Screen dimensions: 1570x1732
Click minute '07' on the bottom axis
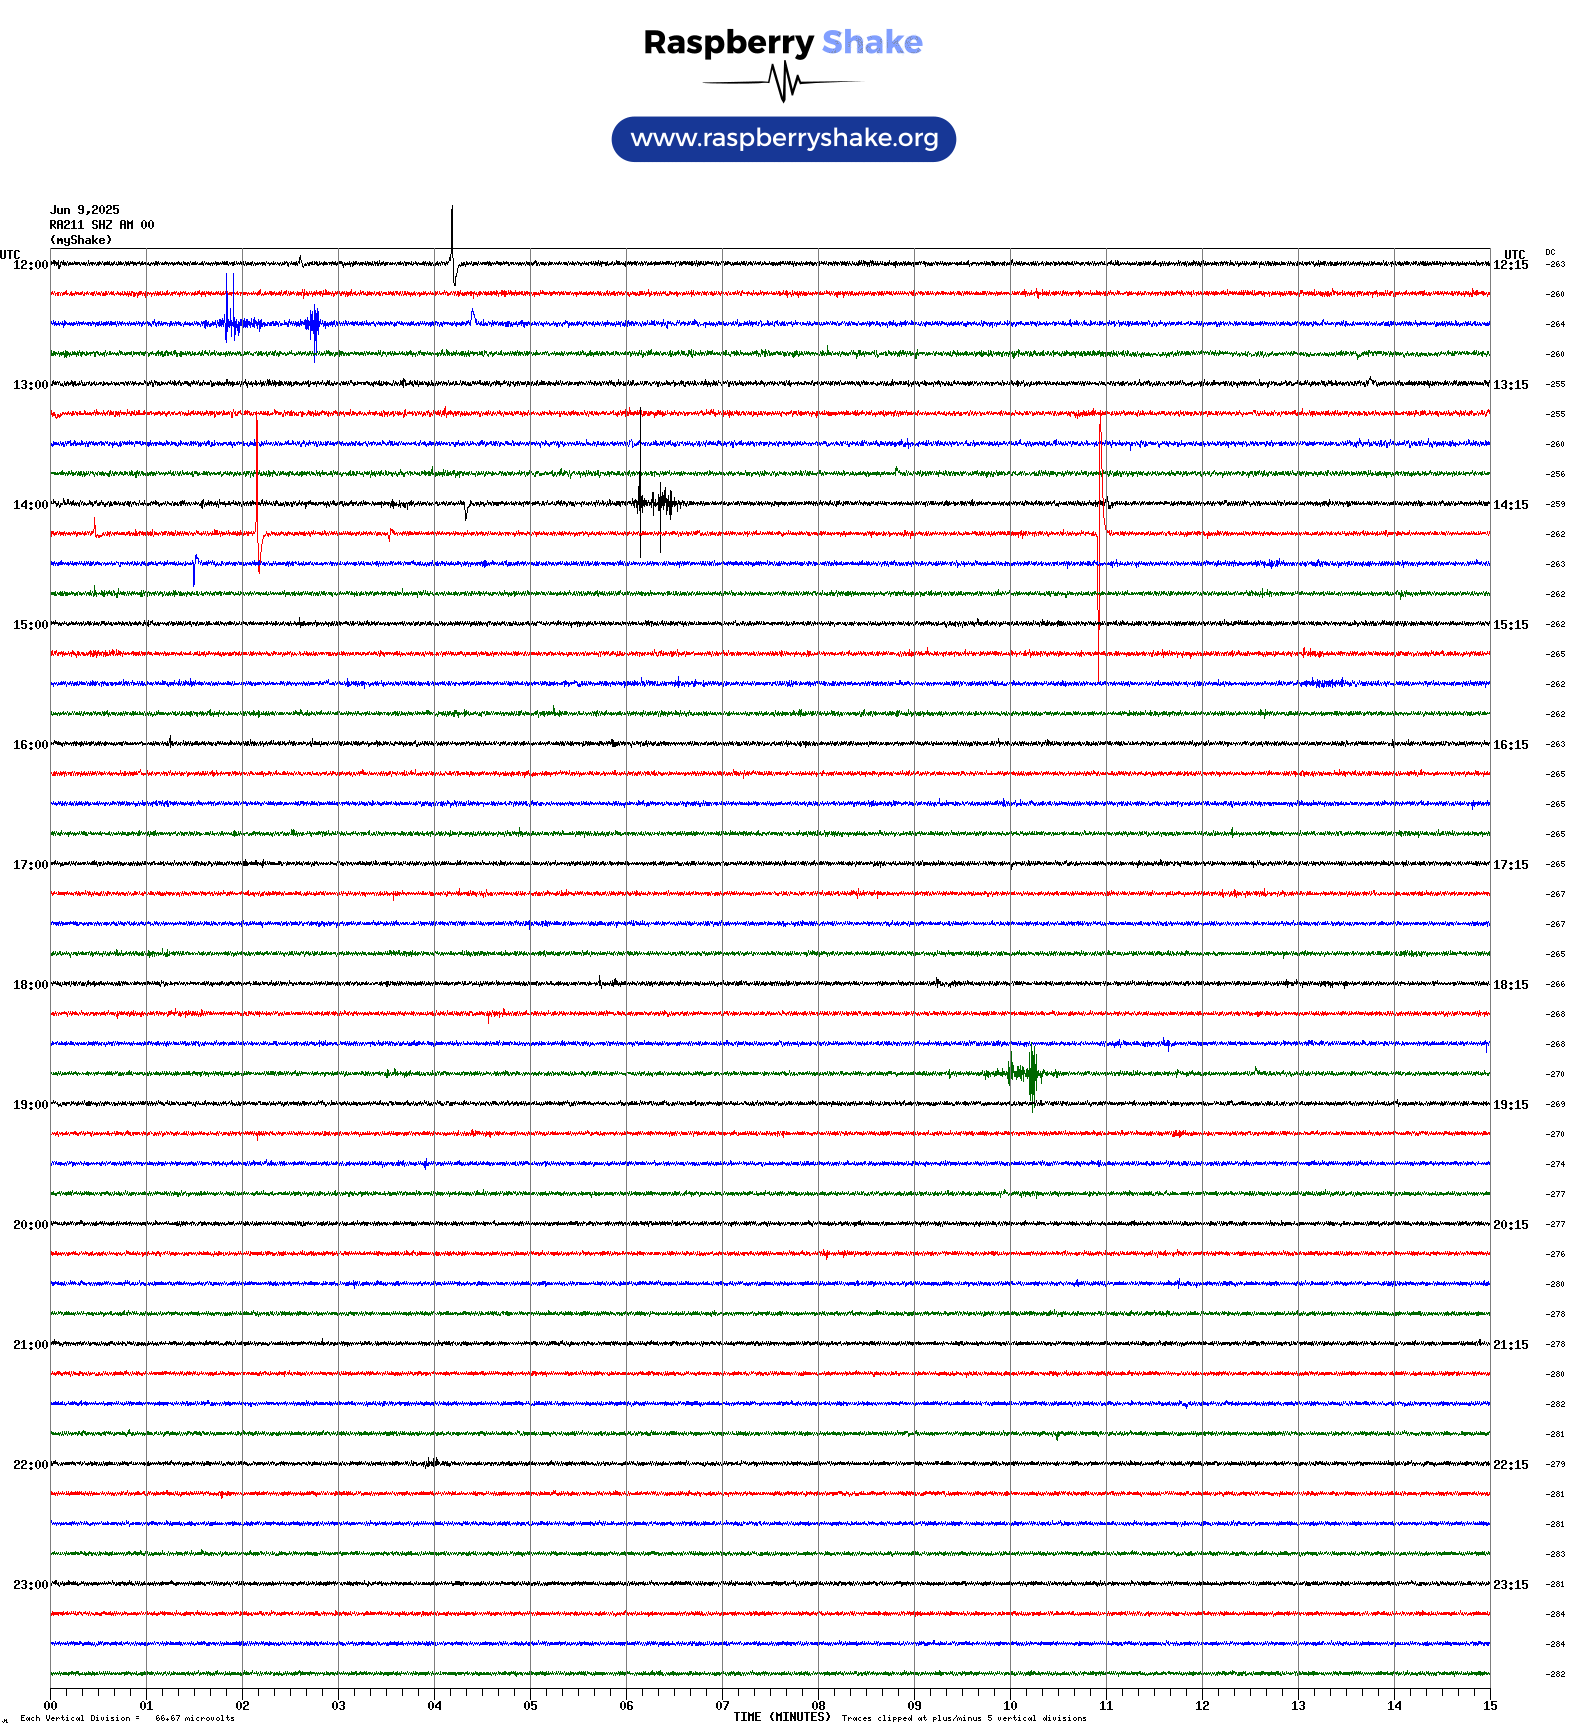click(x=722, y=1706)
